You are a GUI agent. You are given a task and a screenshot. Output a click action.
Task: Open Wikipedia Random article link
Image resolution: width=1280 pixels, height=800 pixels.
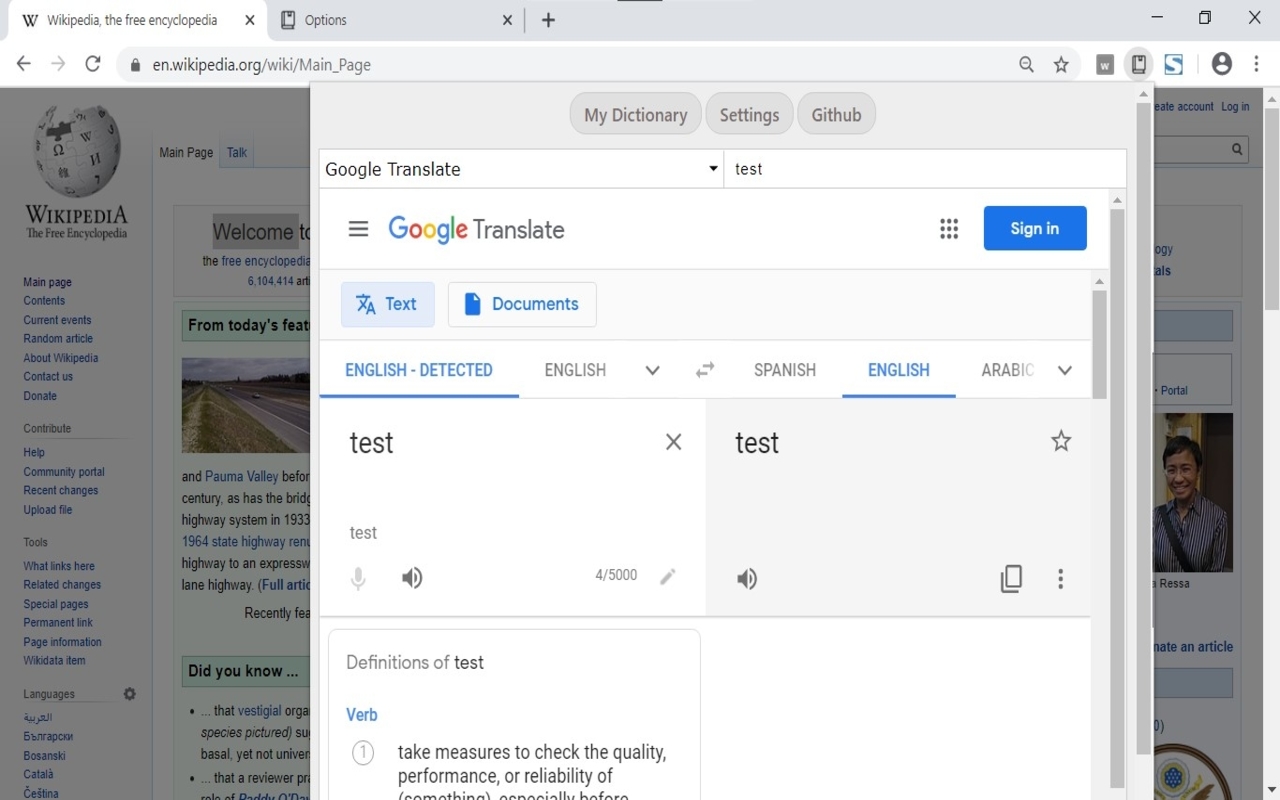tap(58, 339)
